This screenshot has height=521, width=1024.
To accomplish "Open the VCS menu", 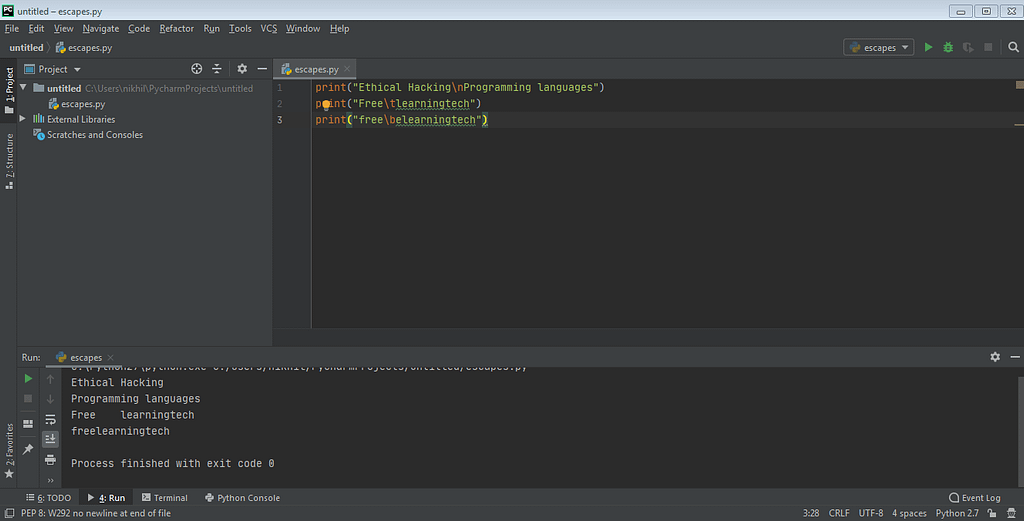I will point(268,28).
